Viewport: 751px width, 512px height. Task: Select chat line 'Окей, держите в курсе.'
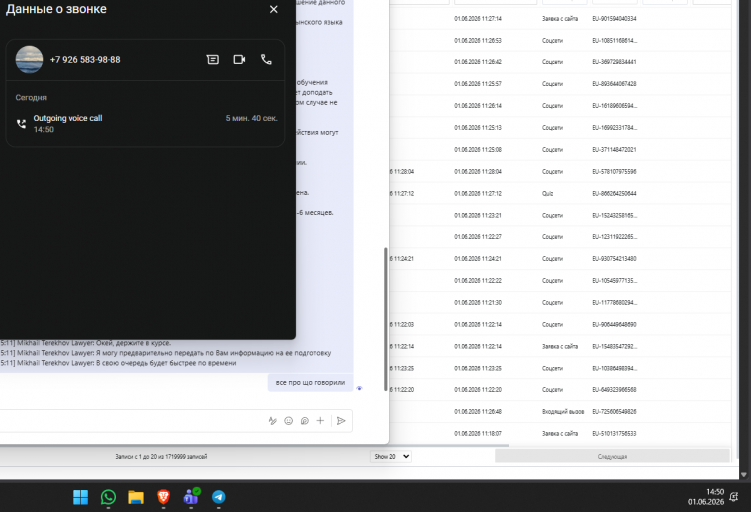coord(133,342)
